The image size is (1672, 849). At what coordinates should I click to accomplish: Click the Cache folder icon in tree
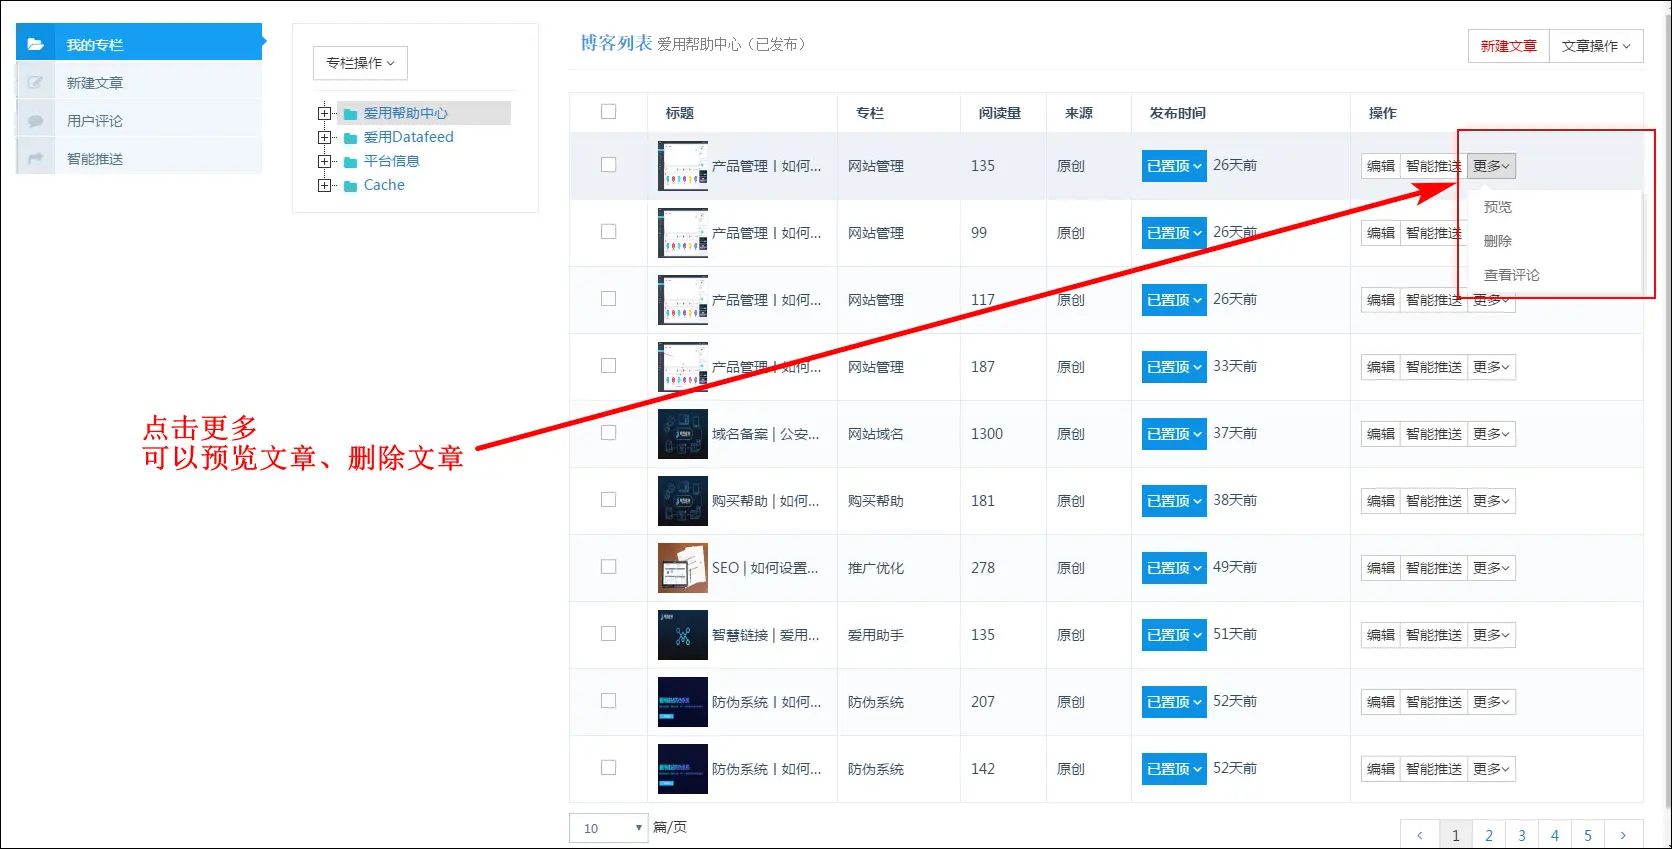click(351, 186)
